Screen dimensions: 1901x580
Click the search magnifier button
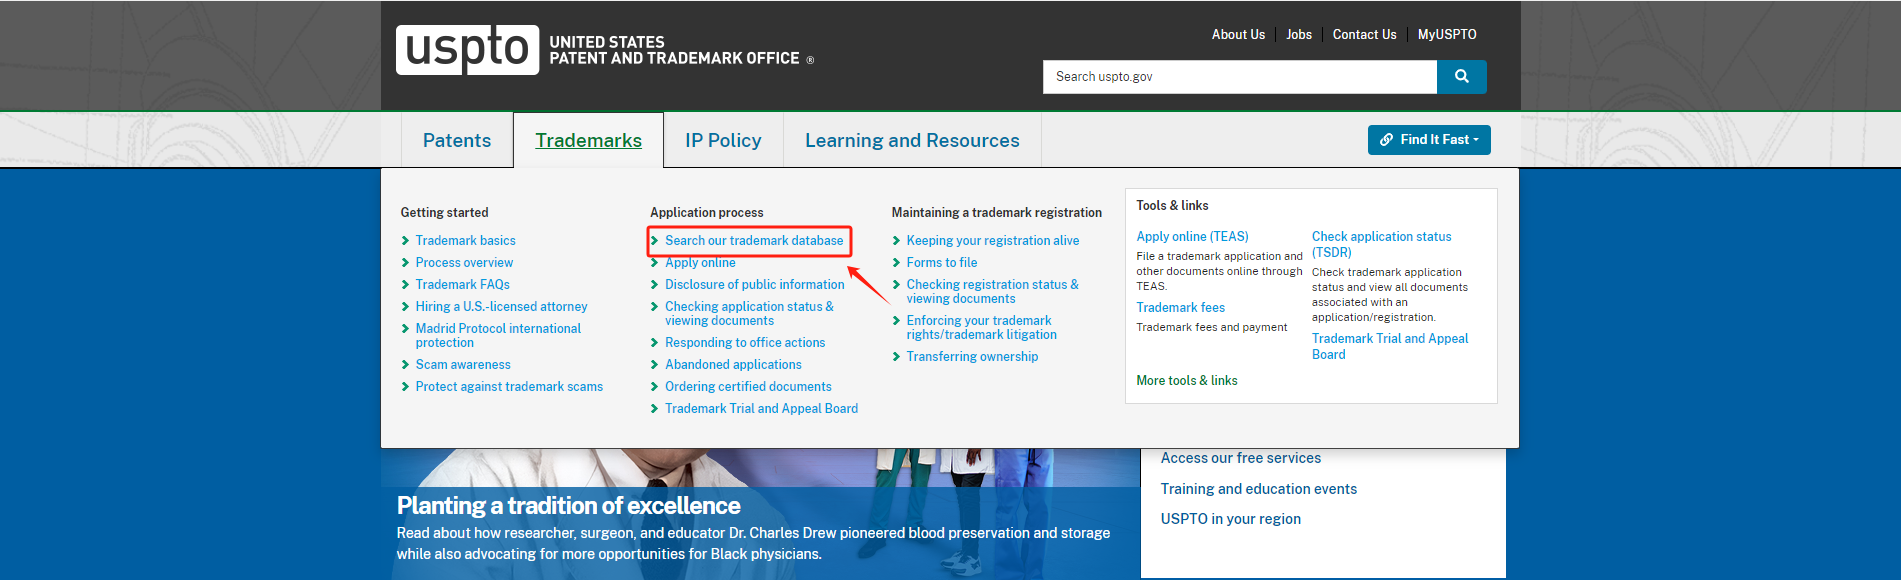[x=1461, y=77]
